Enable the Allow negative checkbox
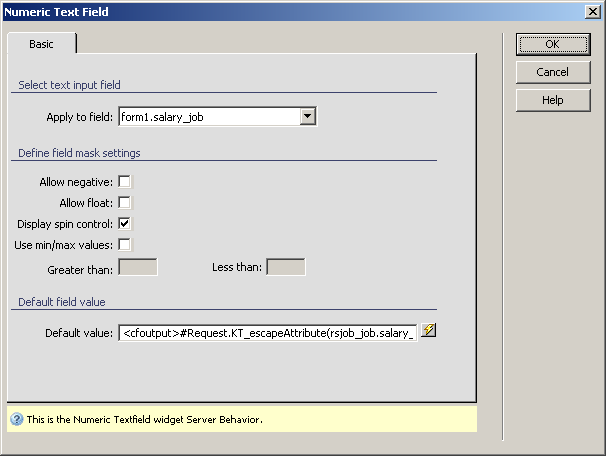This screenshot has width=606, height=456. point(125,182)
